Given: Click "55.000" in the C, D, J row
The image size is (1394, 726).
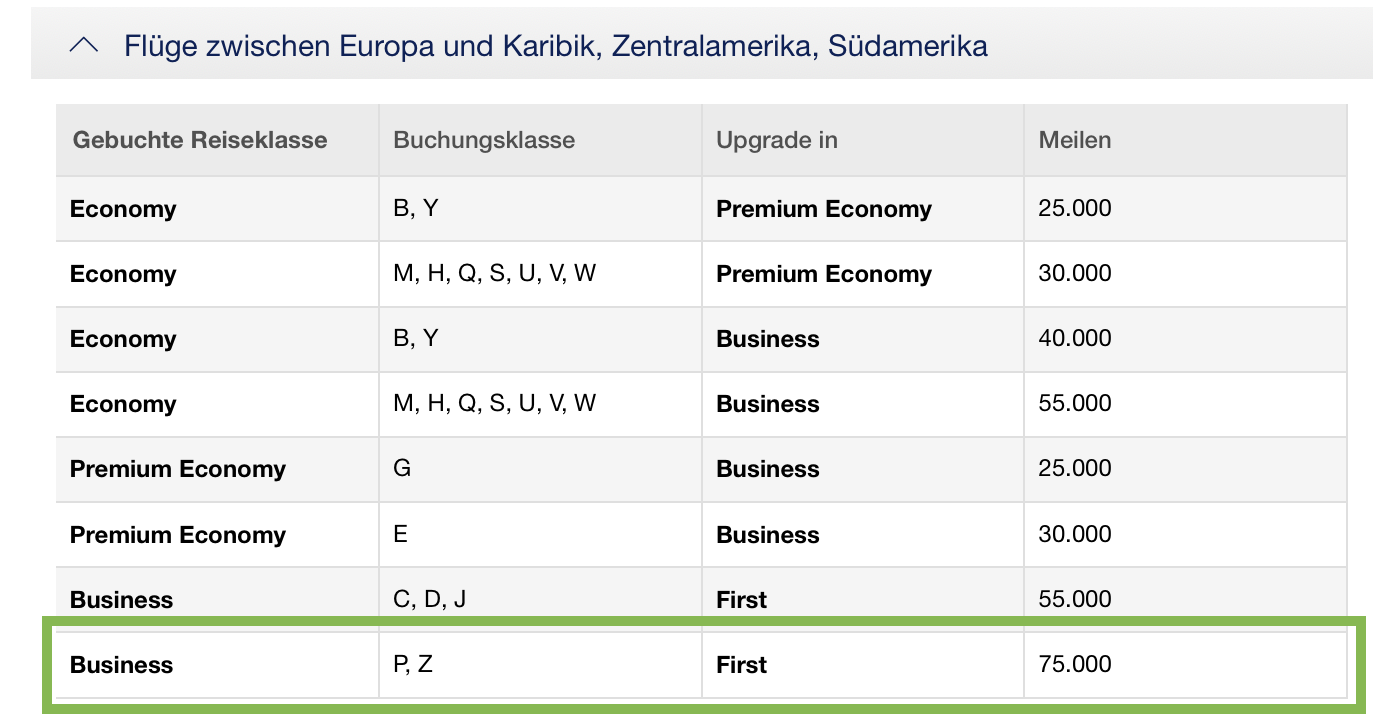Looking at the screenshot, I should click(x=1075, y=599).
